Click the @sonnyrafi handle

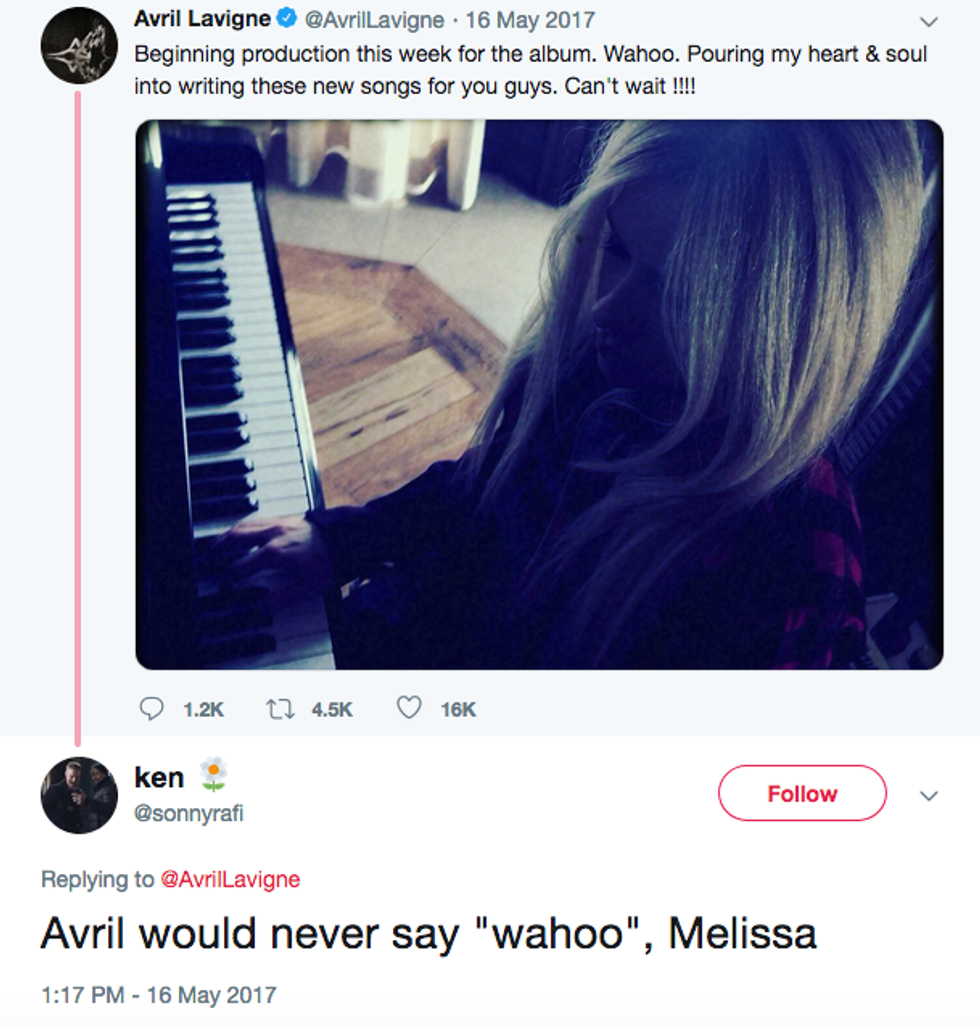click(x=188, y=813)
